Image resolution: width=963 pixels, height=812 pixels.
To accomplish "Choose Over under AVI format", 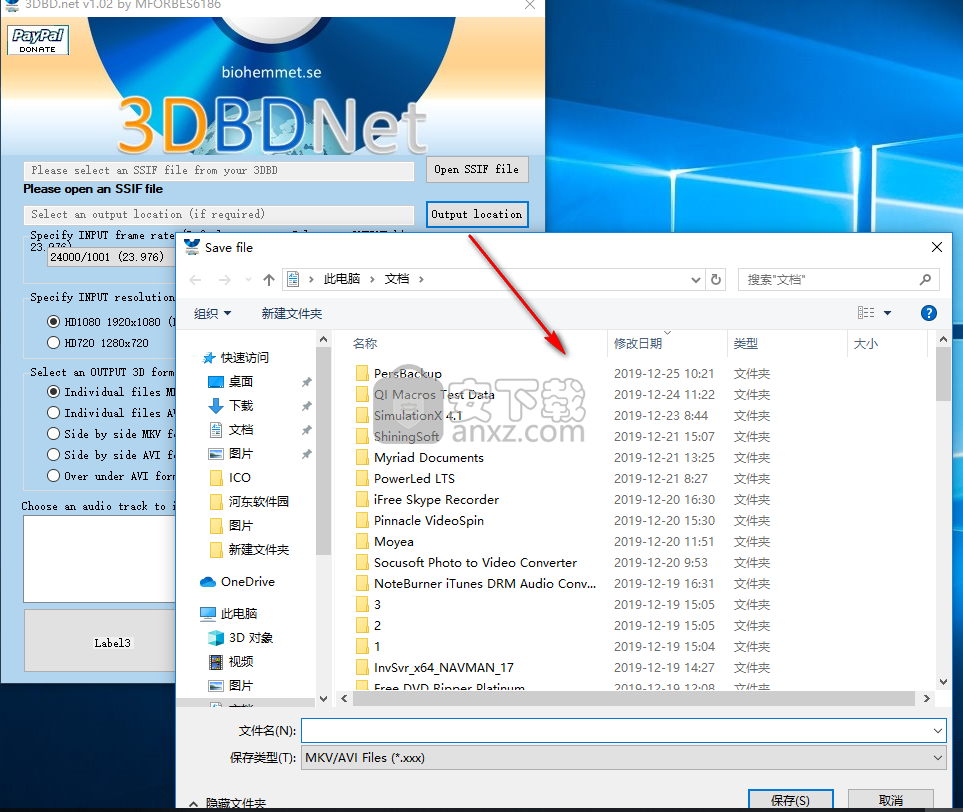I will [53, 476].
